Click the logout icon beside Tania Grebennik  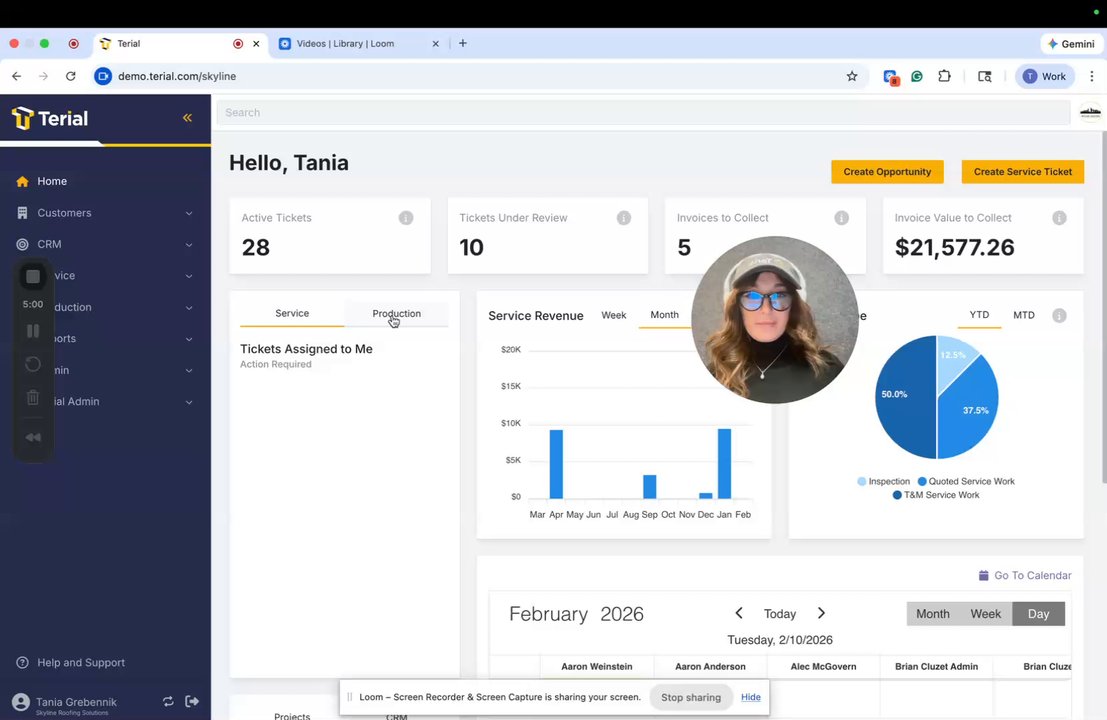[192, 701]
